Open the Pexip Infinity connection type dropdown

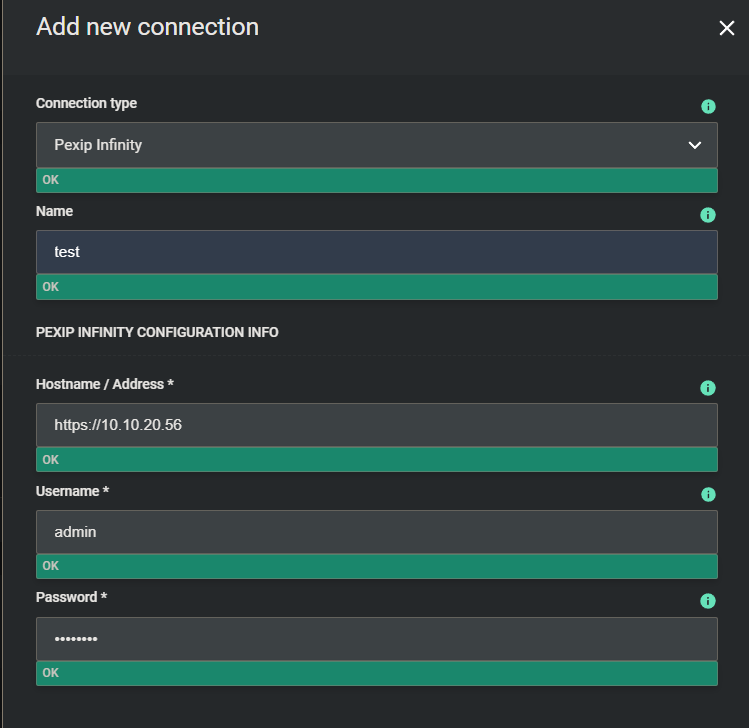[x=376, y=145]
